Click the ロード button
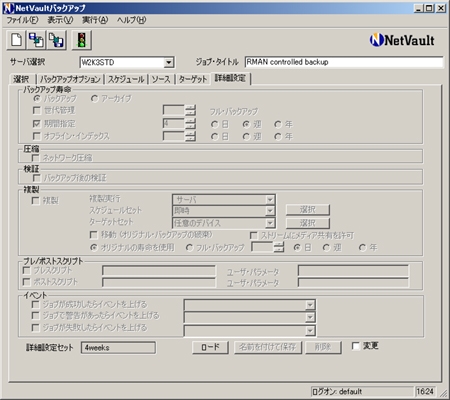Image resolution: width=450 pixels, height=400 pixels. (x=210, y=347)
